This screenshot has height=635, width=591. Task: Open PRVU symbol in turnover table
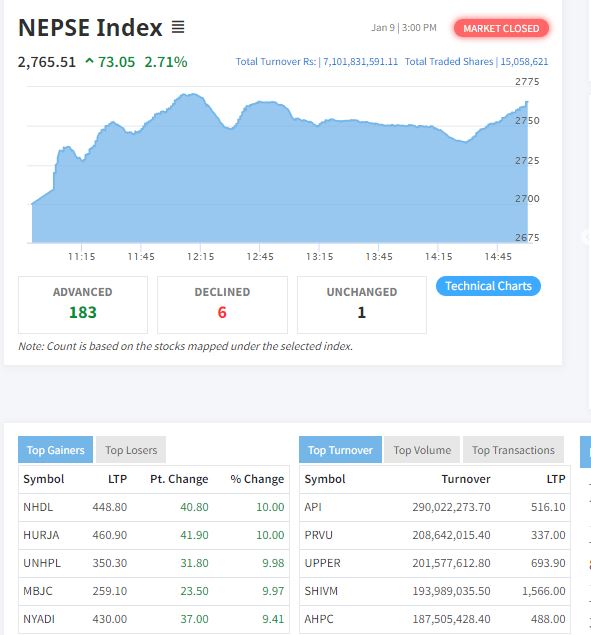click(318, 535)
